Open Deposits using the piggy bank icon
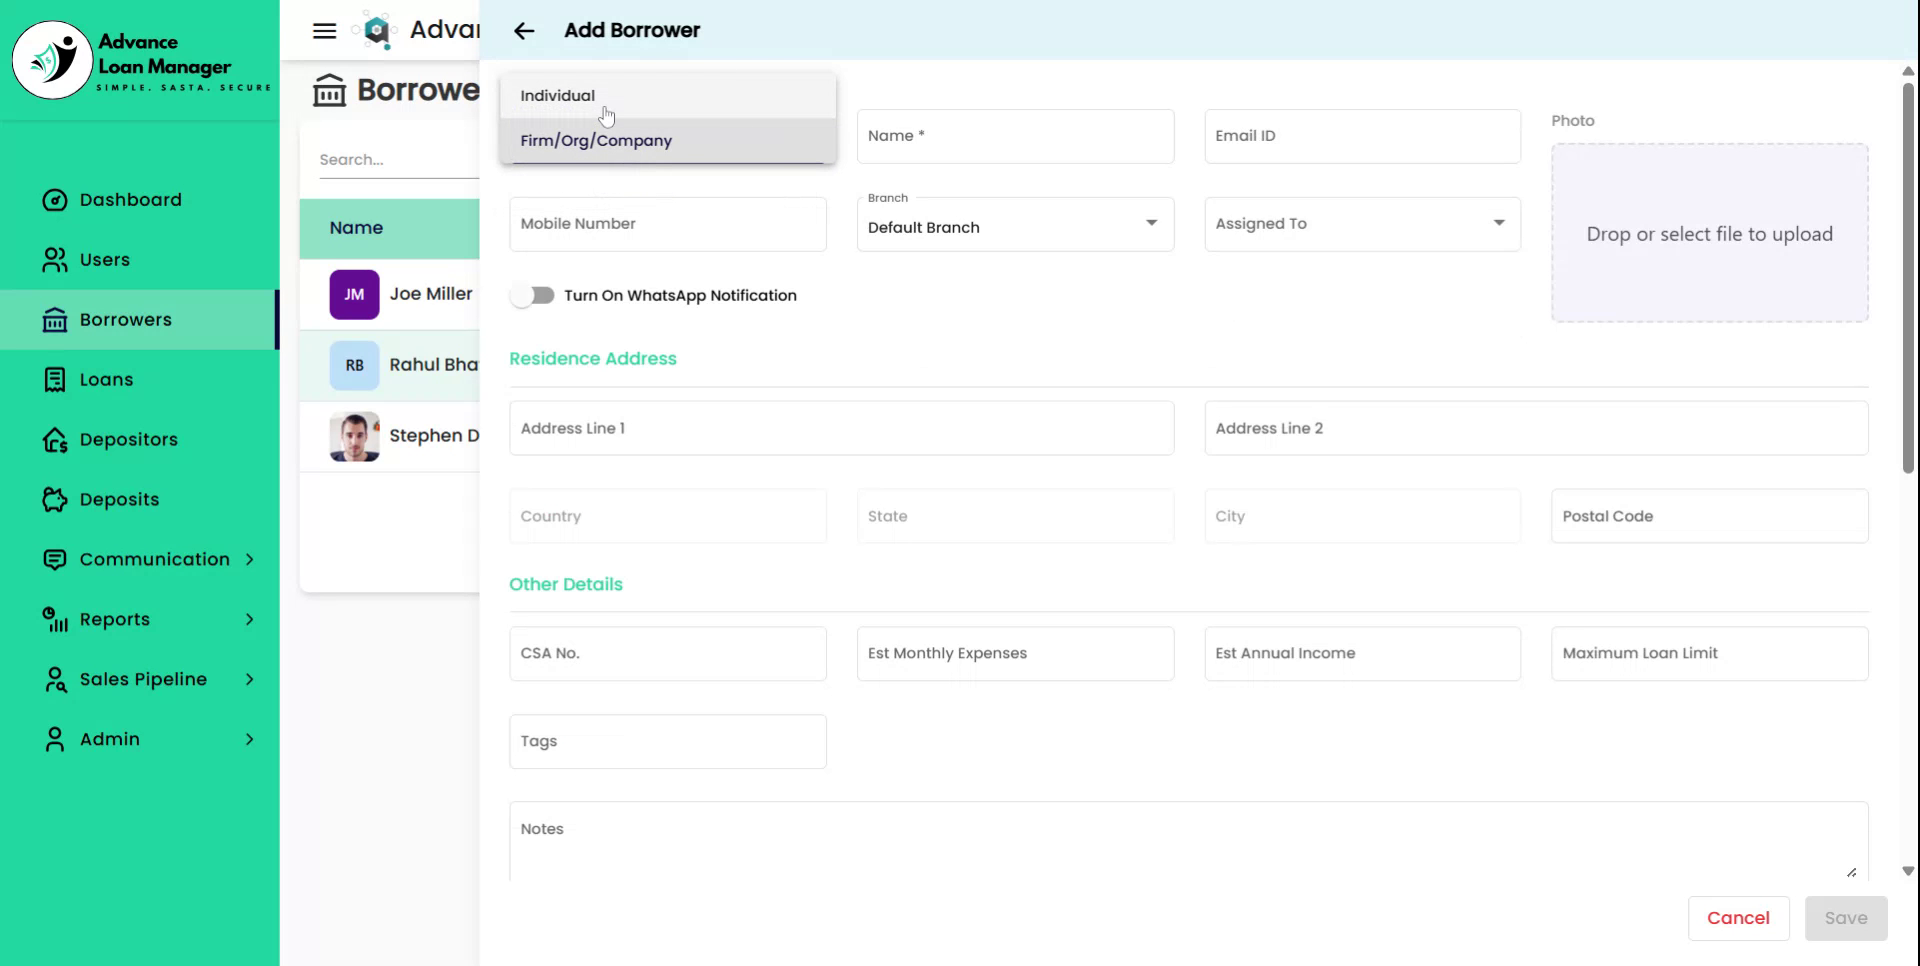 click(55, 499)
